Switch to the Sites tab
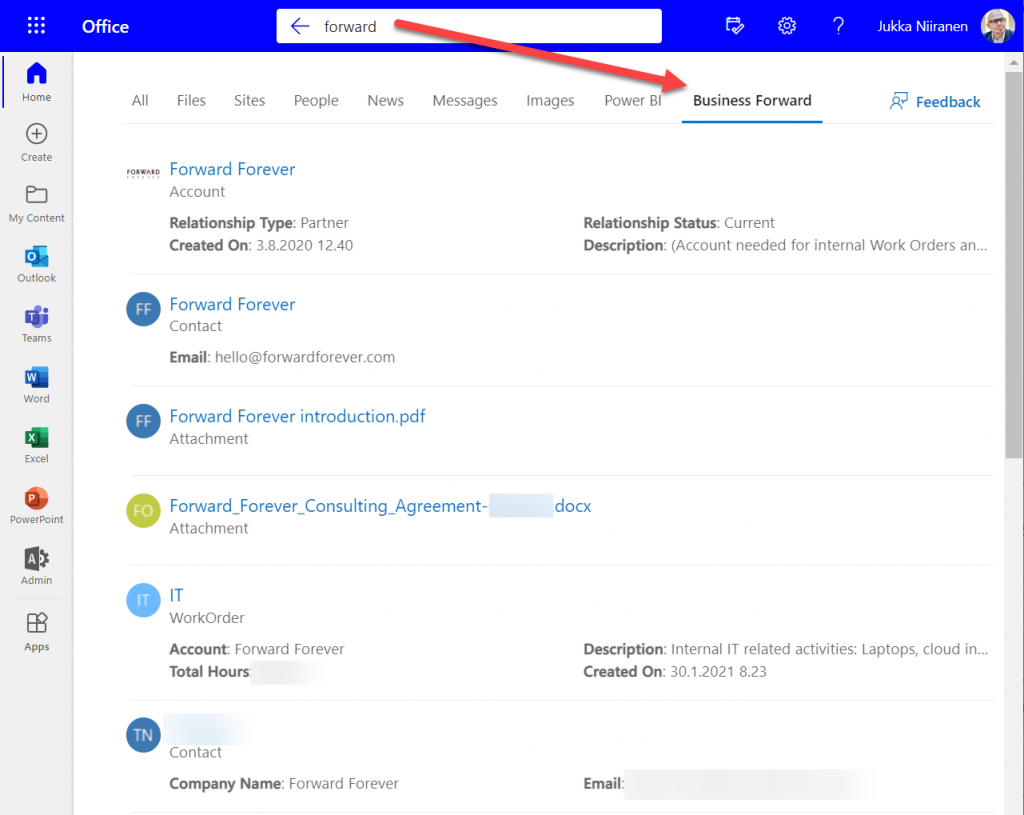1024x815 pixels. 249,101
